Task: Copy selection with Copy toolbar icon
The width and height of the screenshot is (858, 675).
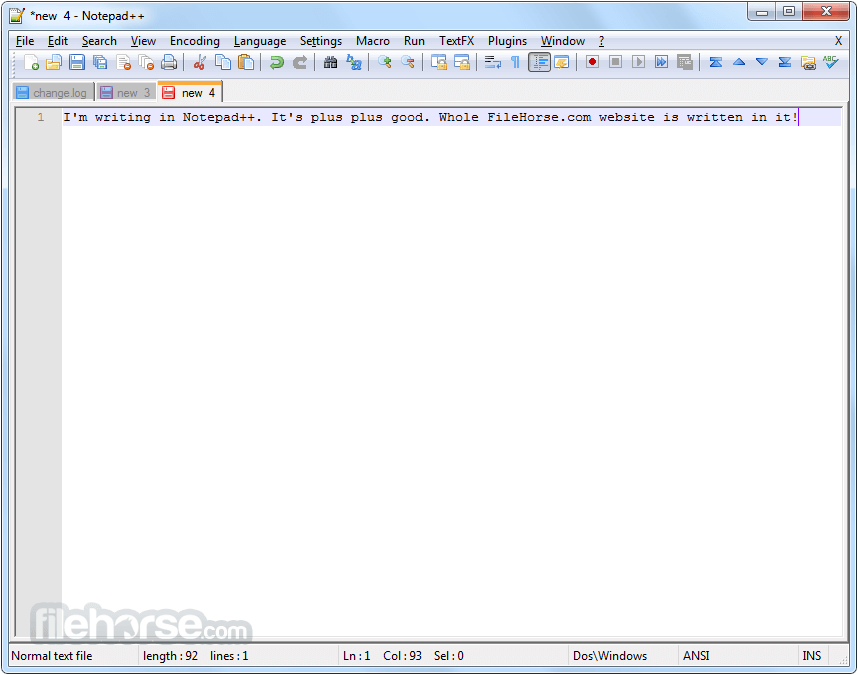Action: 223,62
